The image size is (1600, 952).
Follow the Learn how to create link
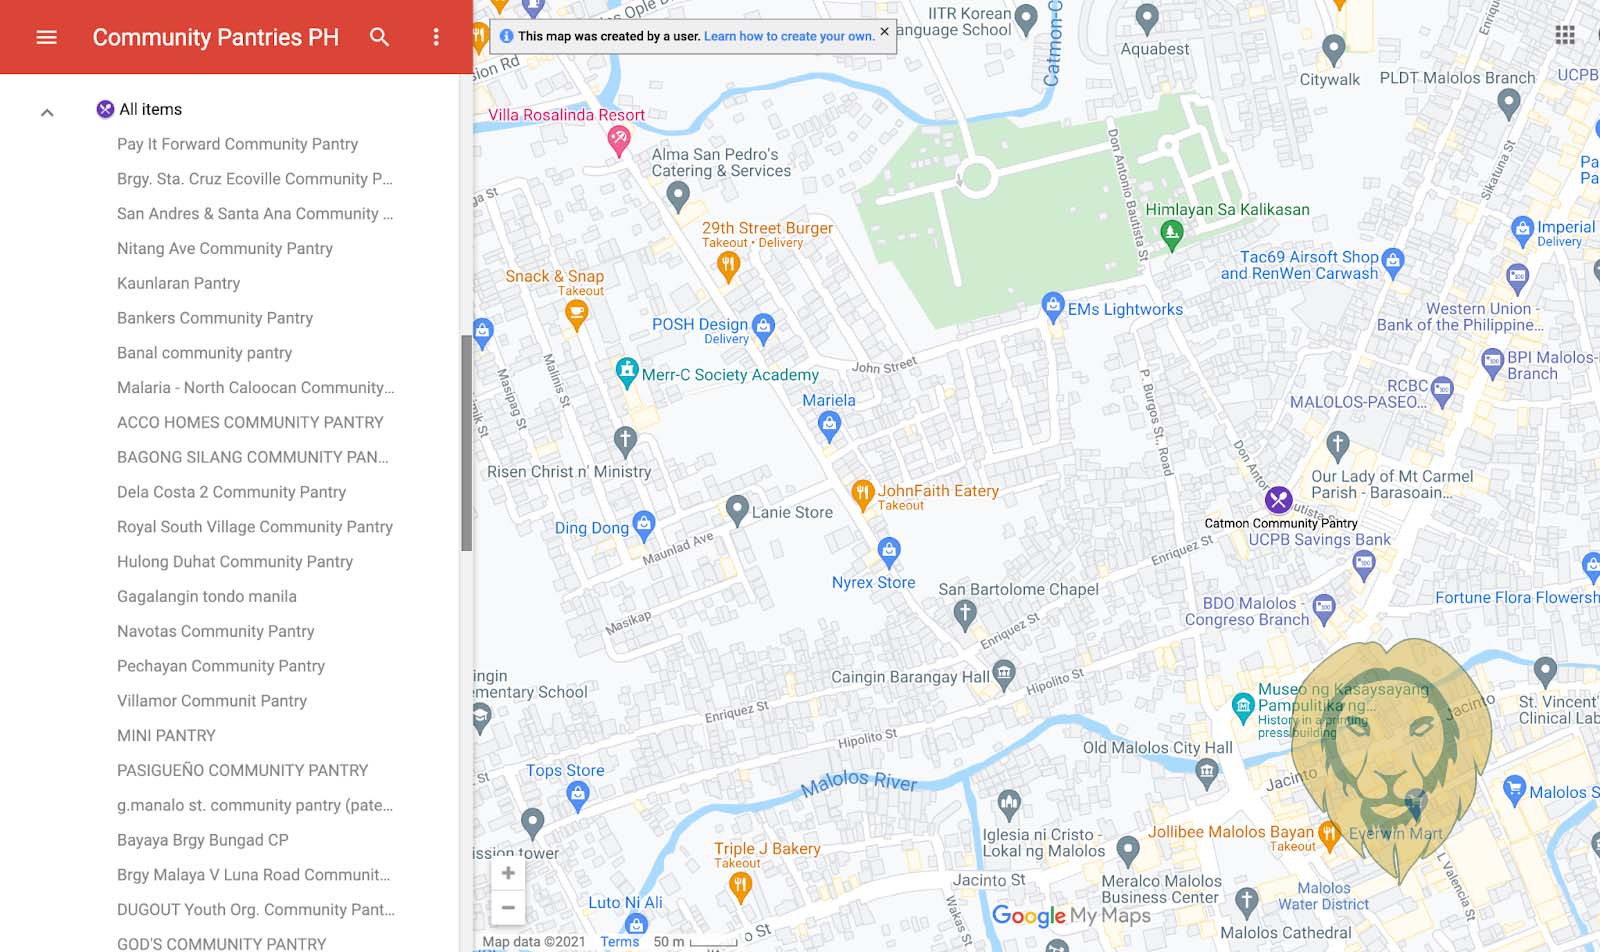coord(789,36)
